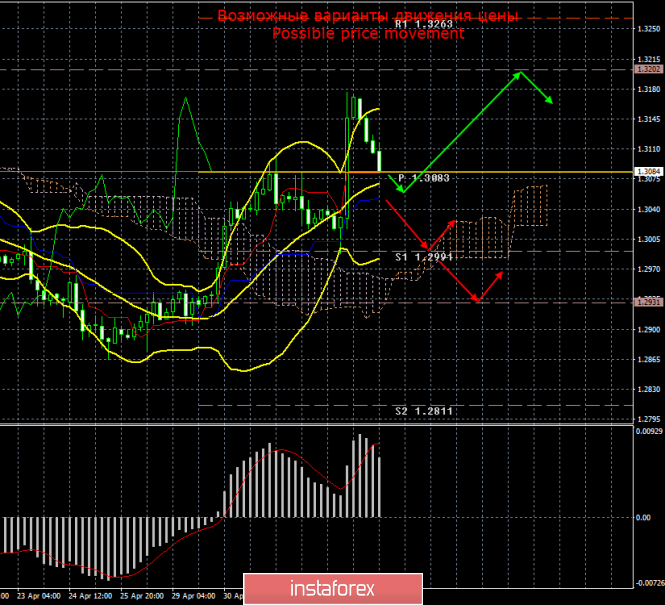Screen dimensions: 665x605
Task: Click the '29 Apr 04:00' time label
Action: tap(193, 596)
